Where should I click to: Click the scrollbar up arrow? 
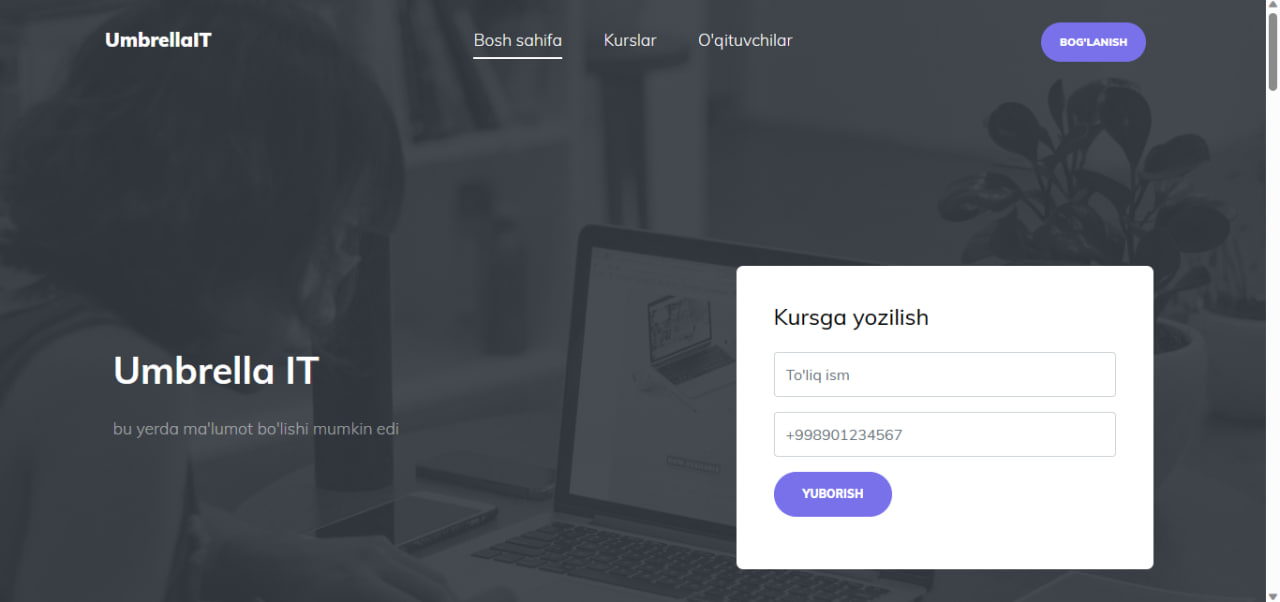pyautogui.click(x=1272, y=7)
